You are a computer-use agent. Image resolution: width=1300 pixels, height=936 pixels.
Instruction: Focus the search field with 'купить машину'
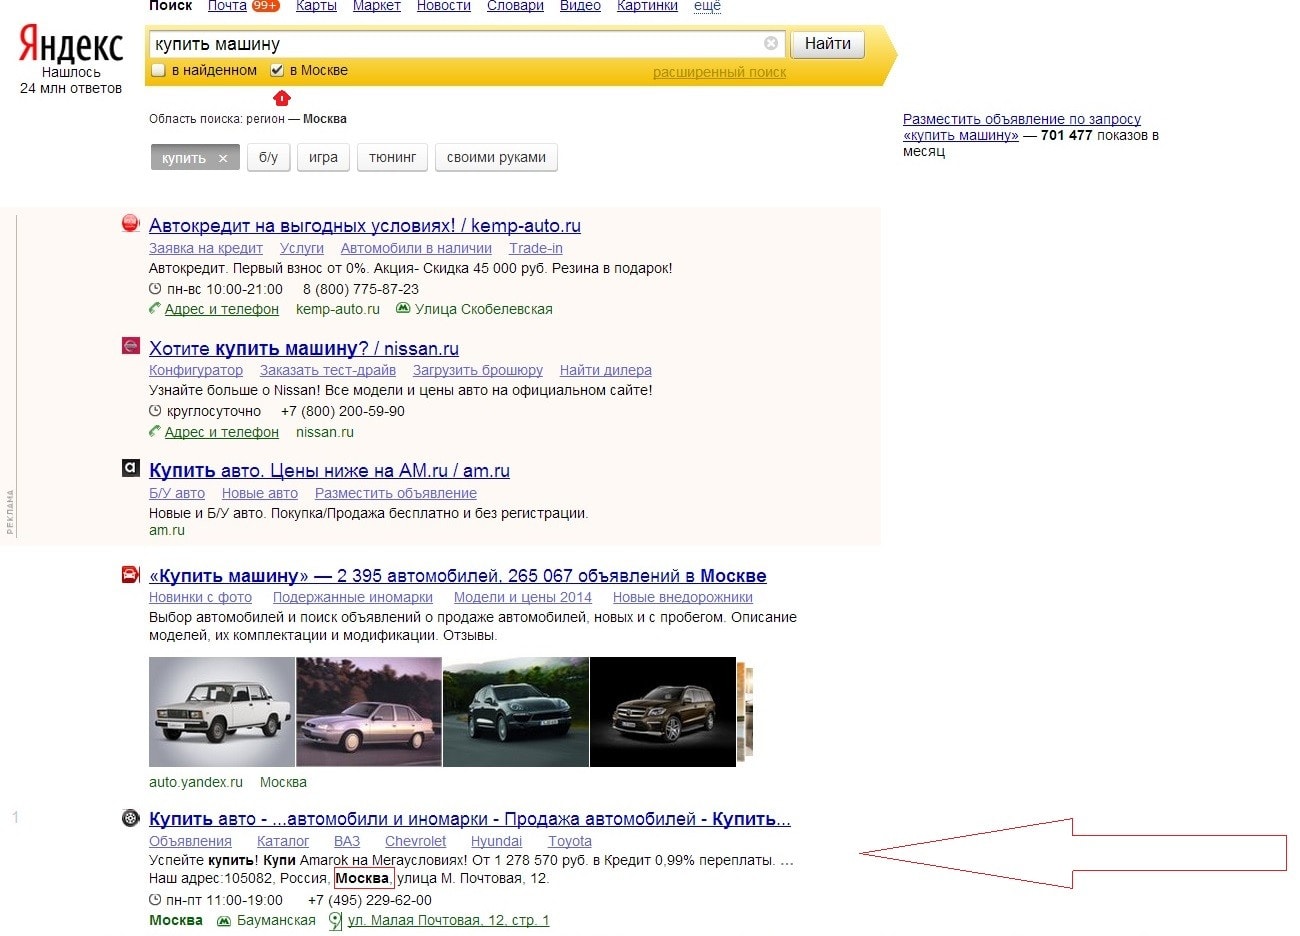click(x=455, y=44)
